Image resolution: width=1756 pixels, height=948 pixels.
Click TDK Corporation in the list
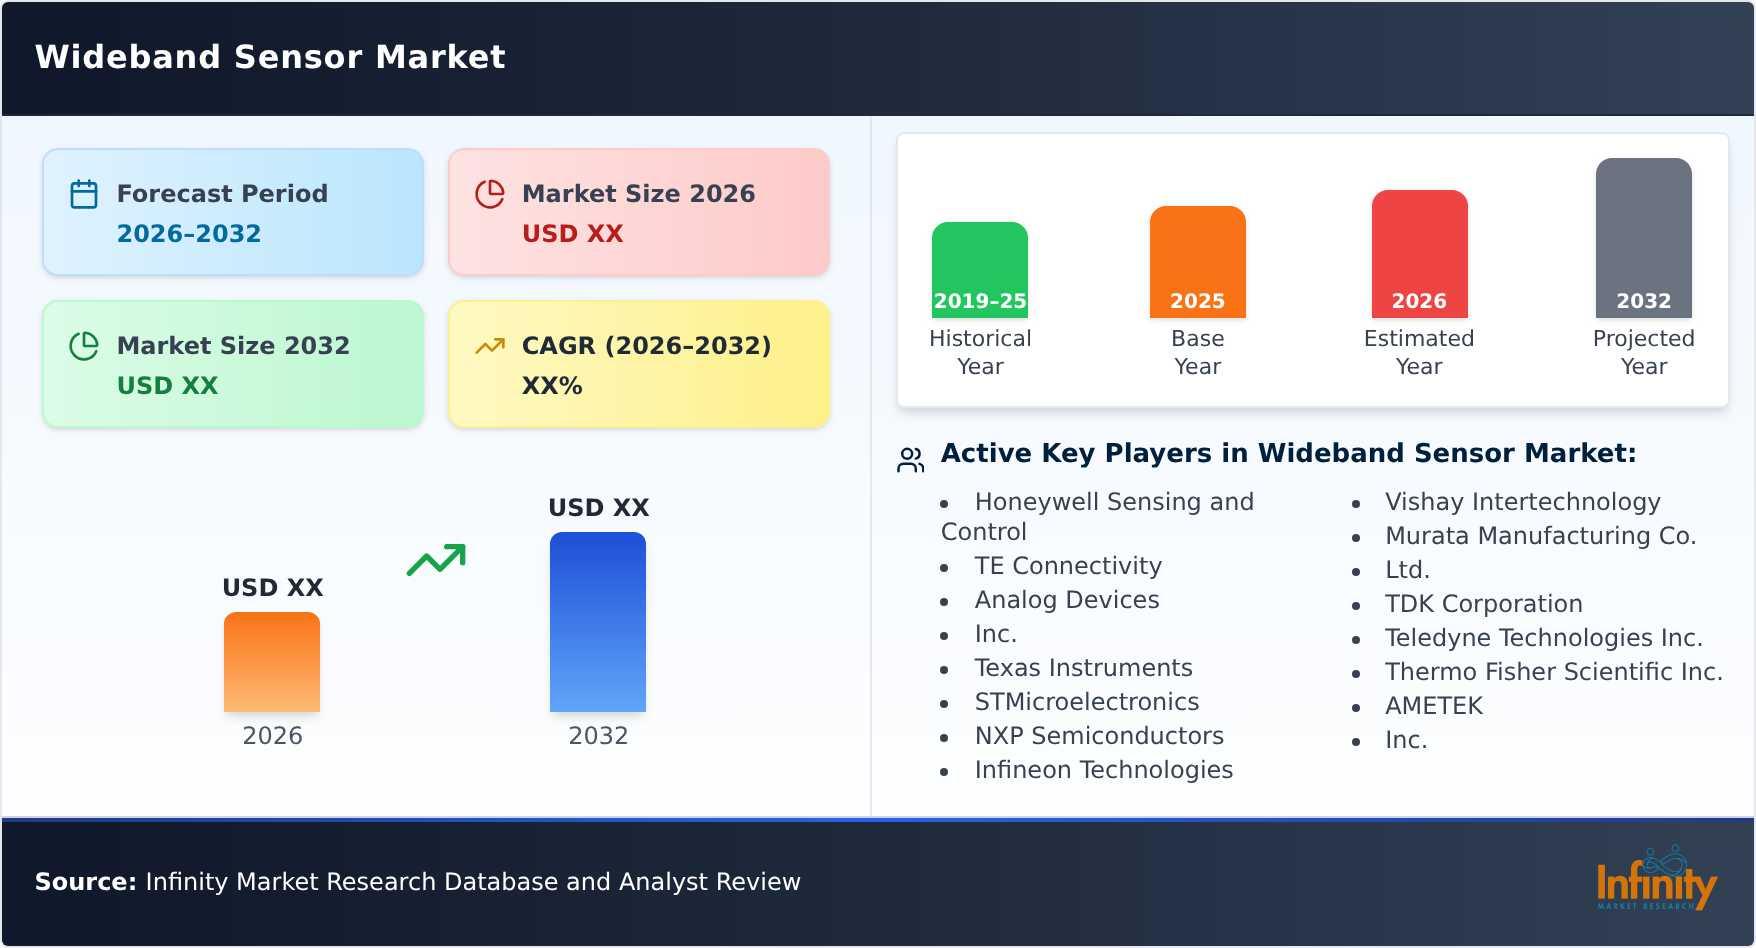pos(1483,604)
